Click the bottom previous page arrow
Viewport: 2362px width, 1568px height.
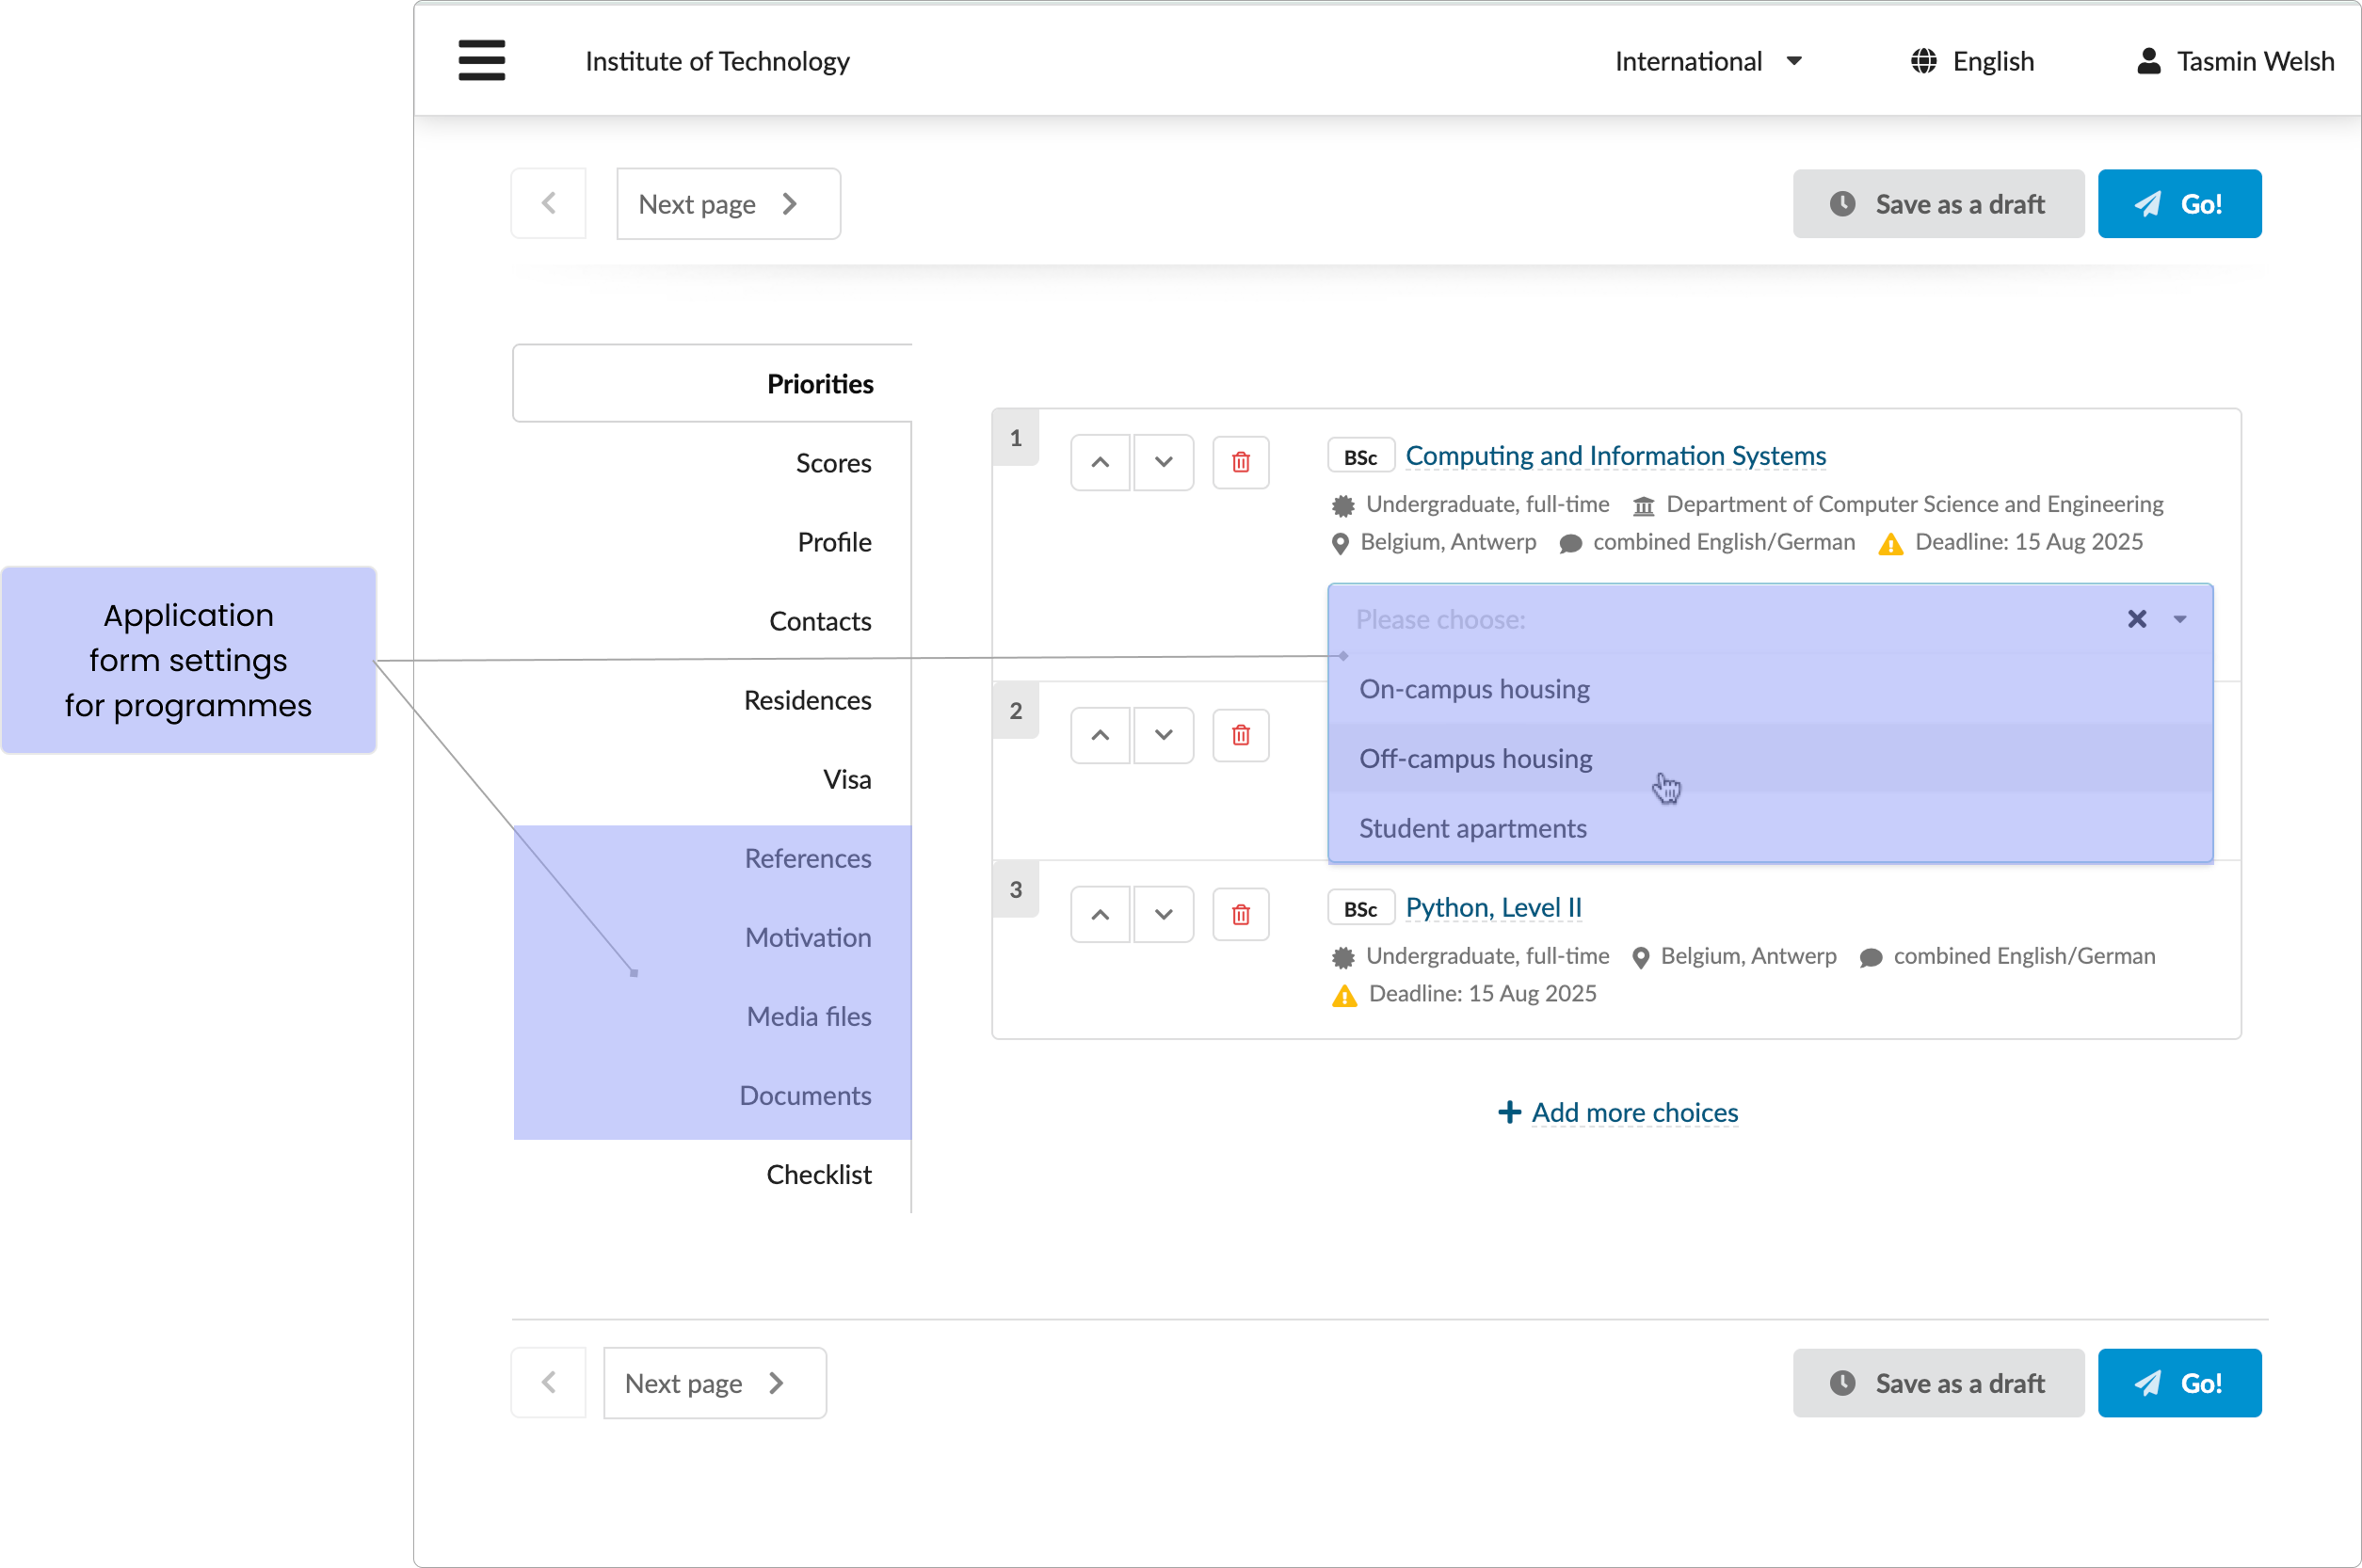(549, 1383)
